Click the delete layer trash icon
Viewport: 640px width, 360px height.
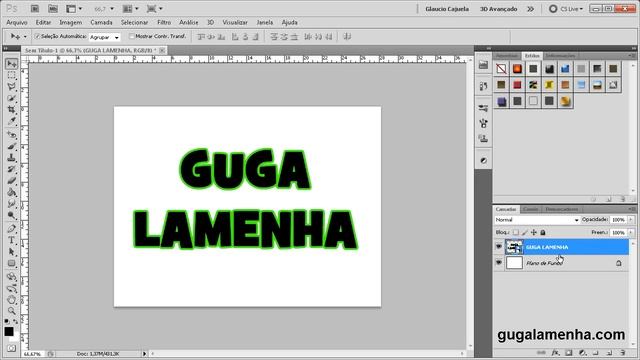tap(623, 353)
